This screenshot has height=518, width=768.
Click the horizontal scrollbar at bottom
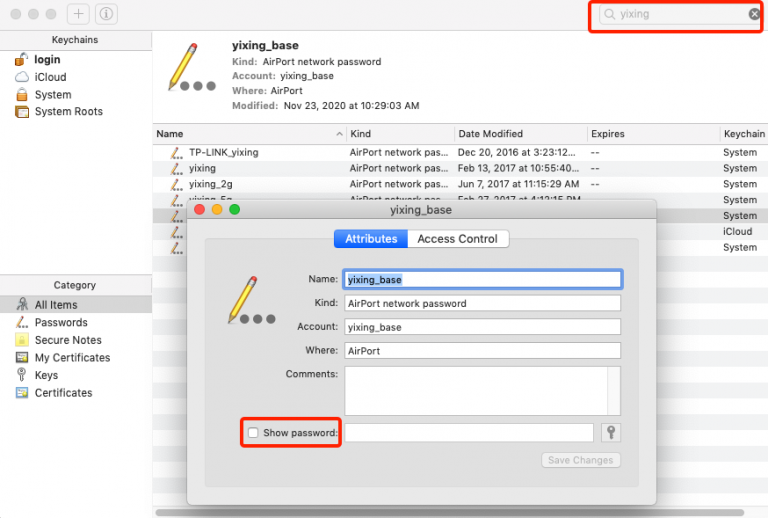(450, 513)
